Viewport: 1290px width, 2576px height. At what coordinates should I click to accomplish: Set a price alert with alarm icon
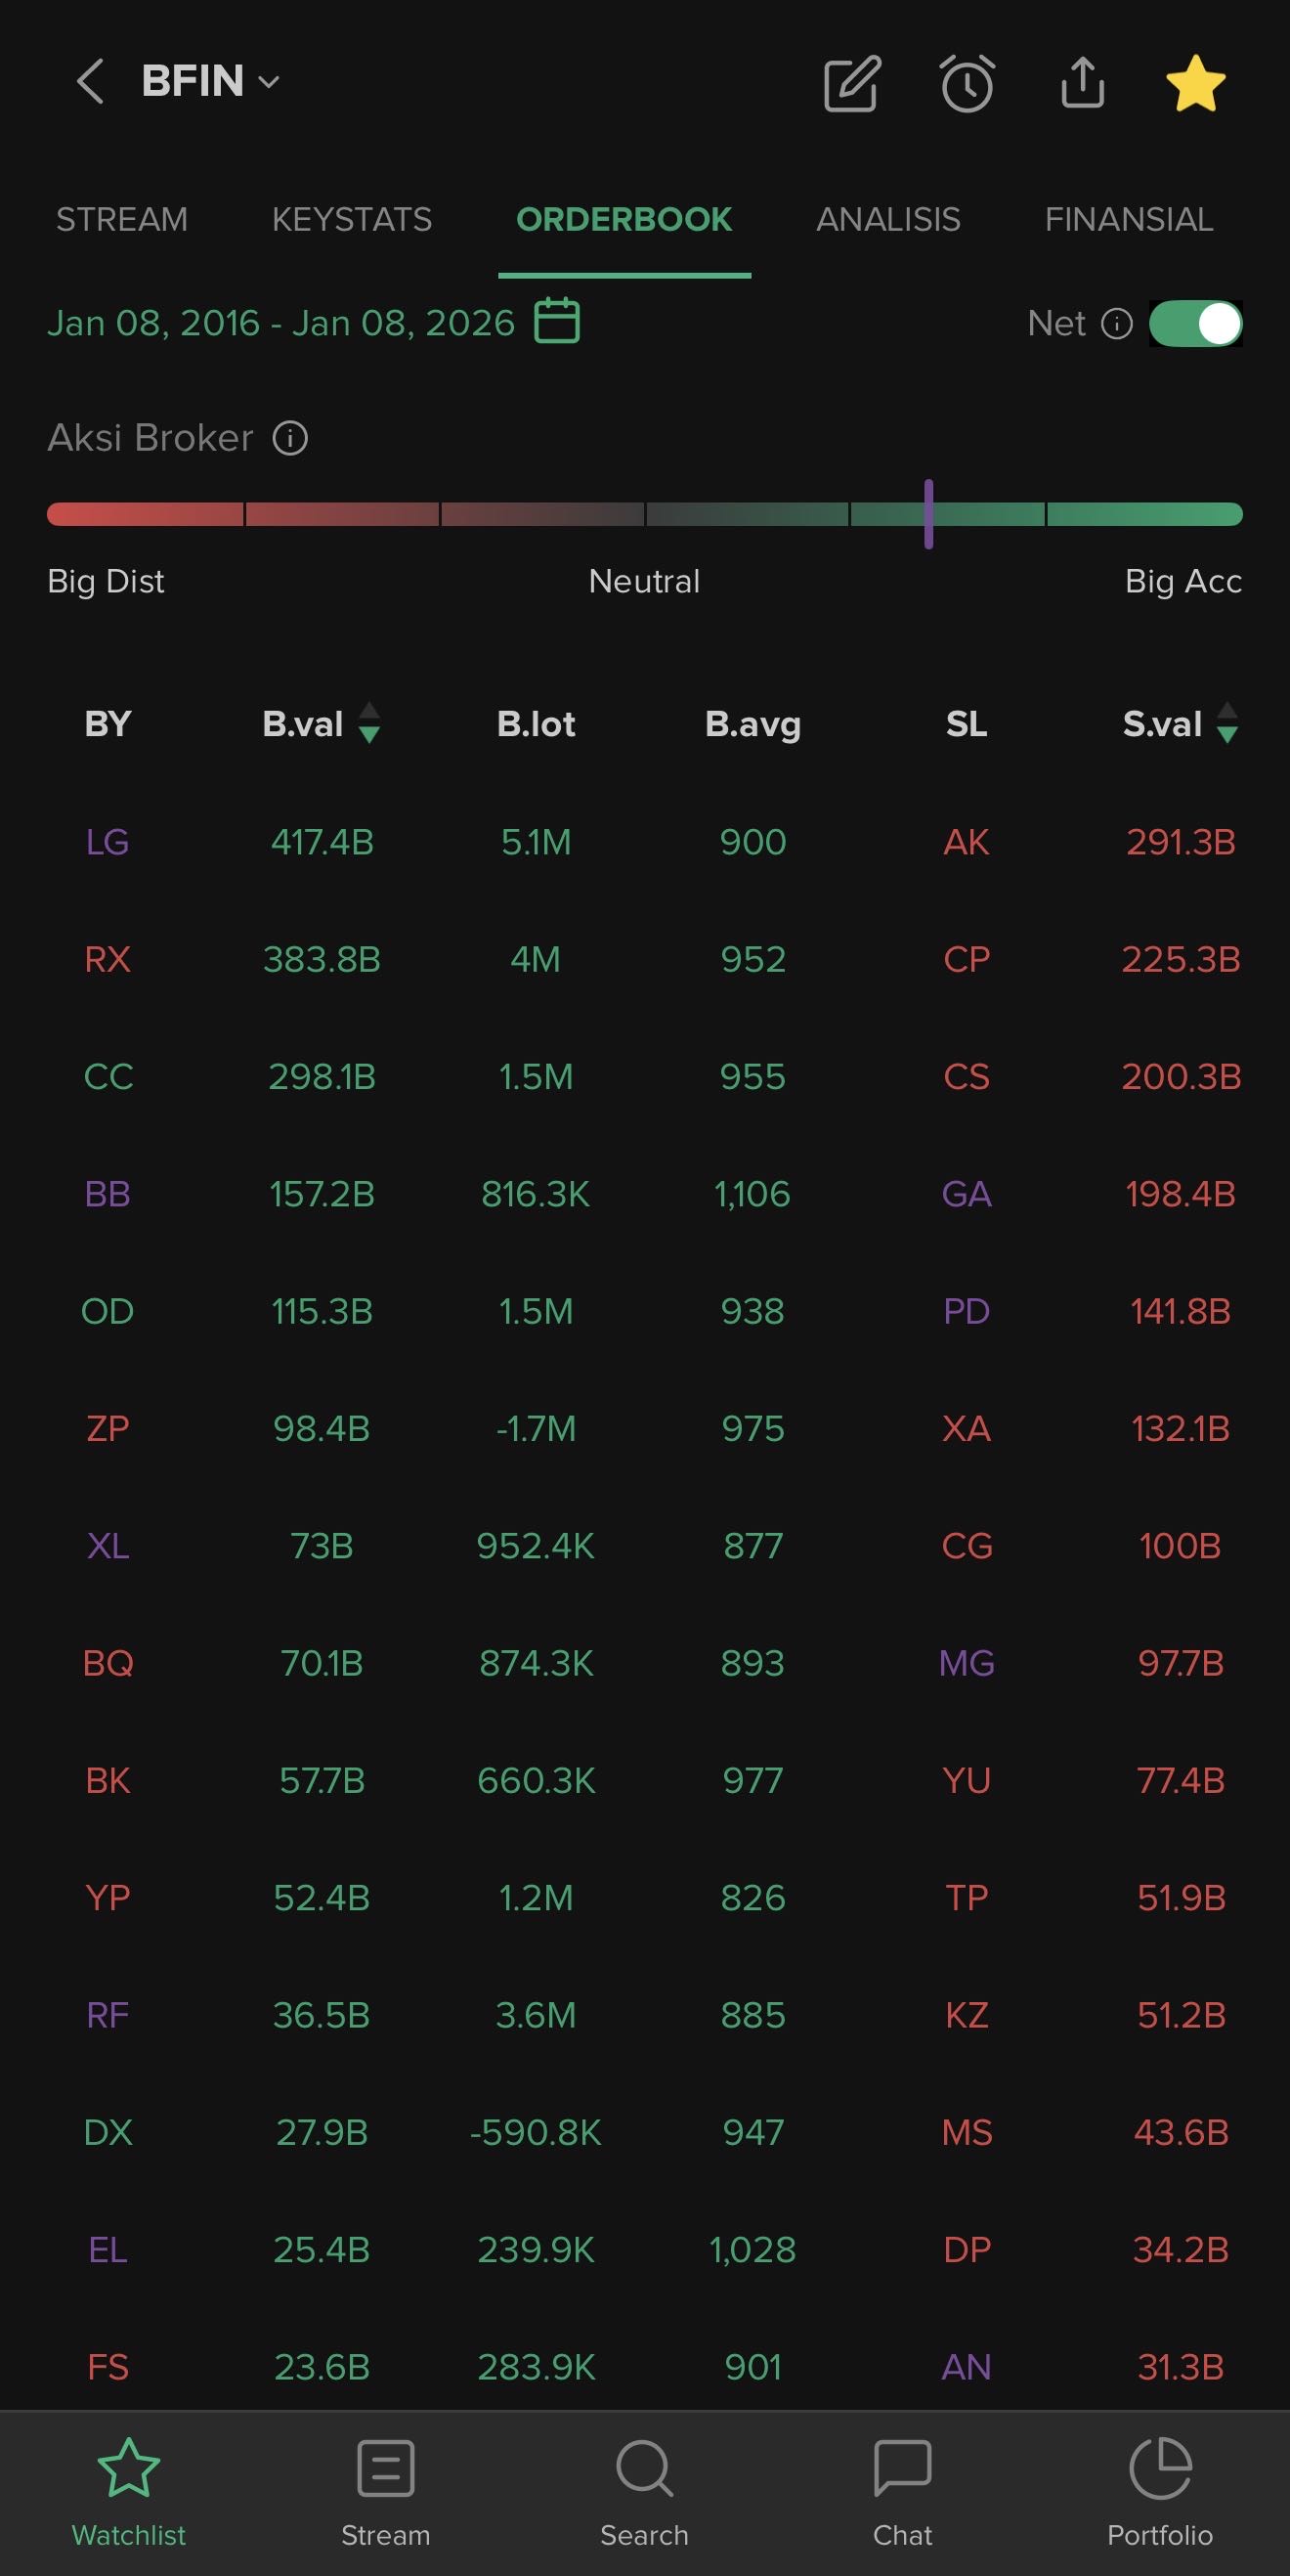(967, 83)
